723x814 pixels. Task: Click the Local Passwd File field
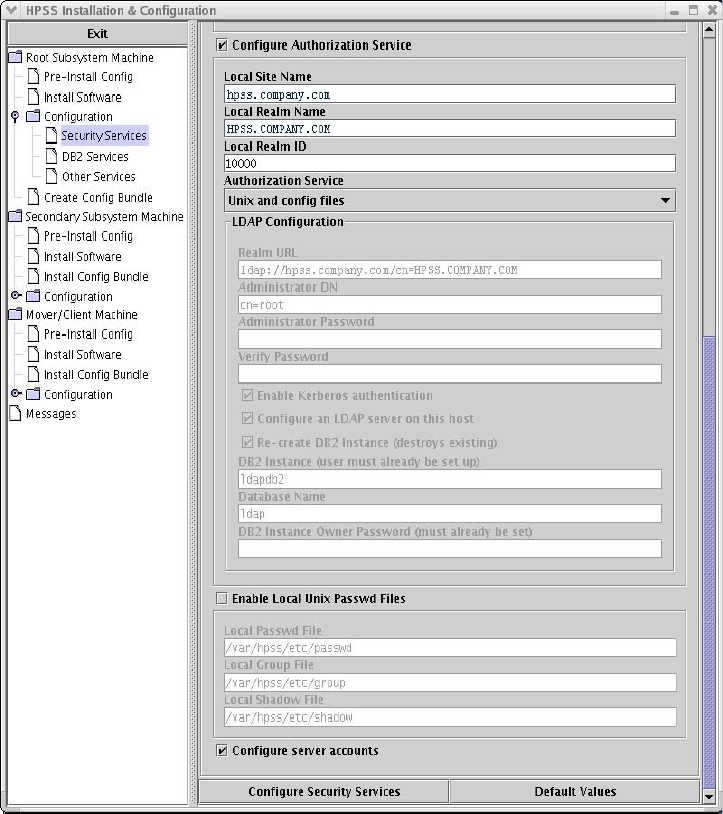(x=450, y=647)
